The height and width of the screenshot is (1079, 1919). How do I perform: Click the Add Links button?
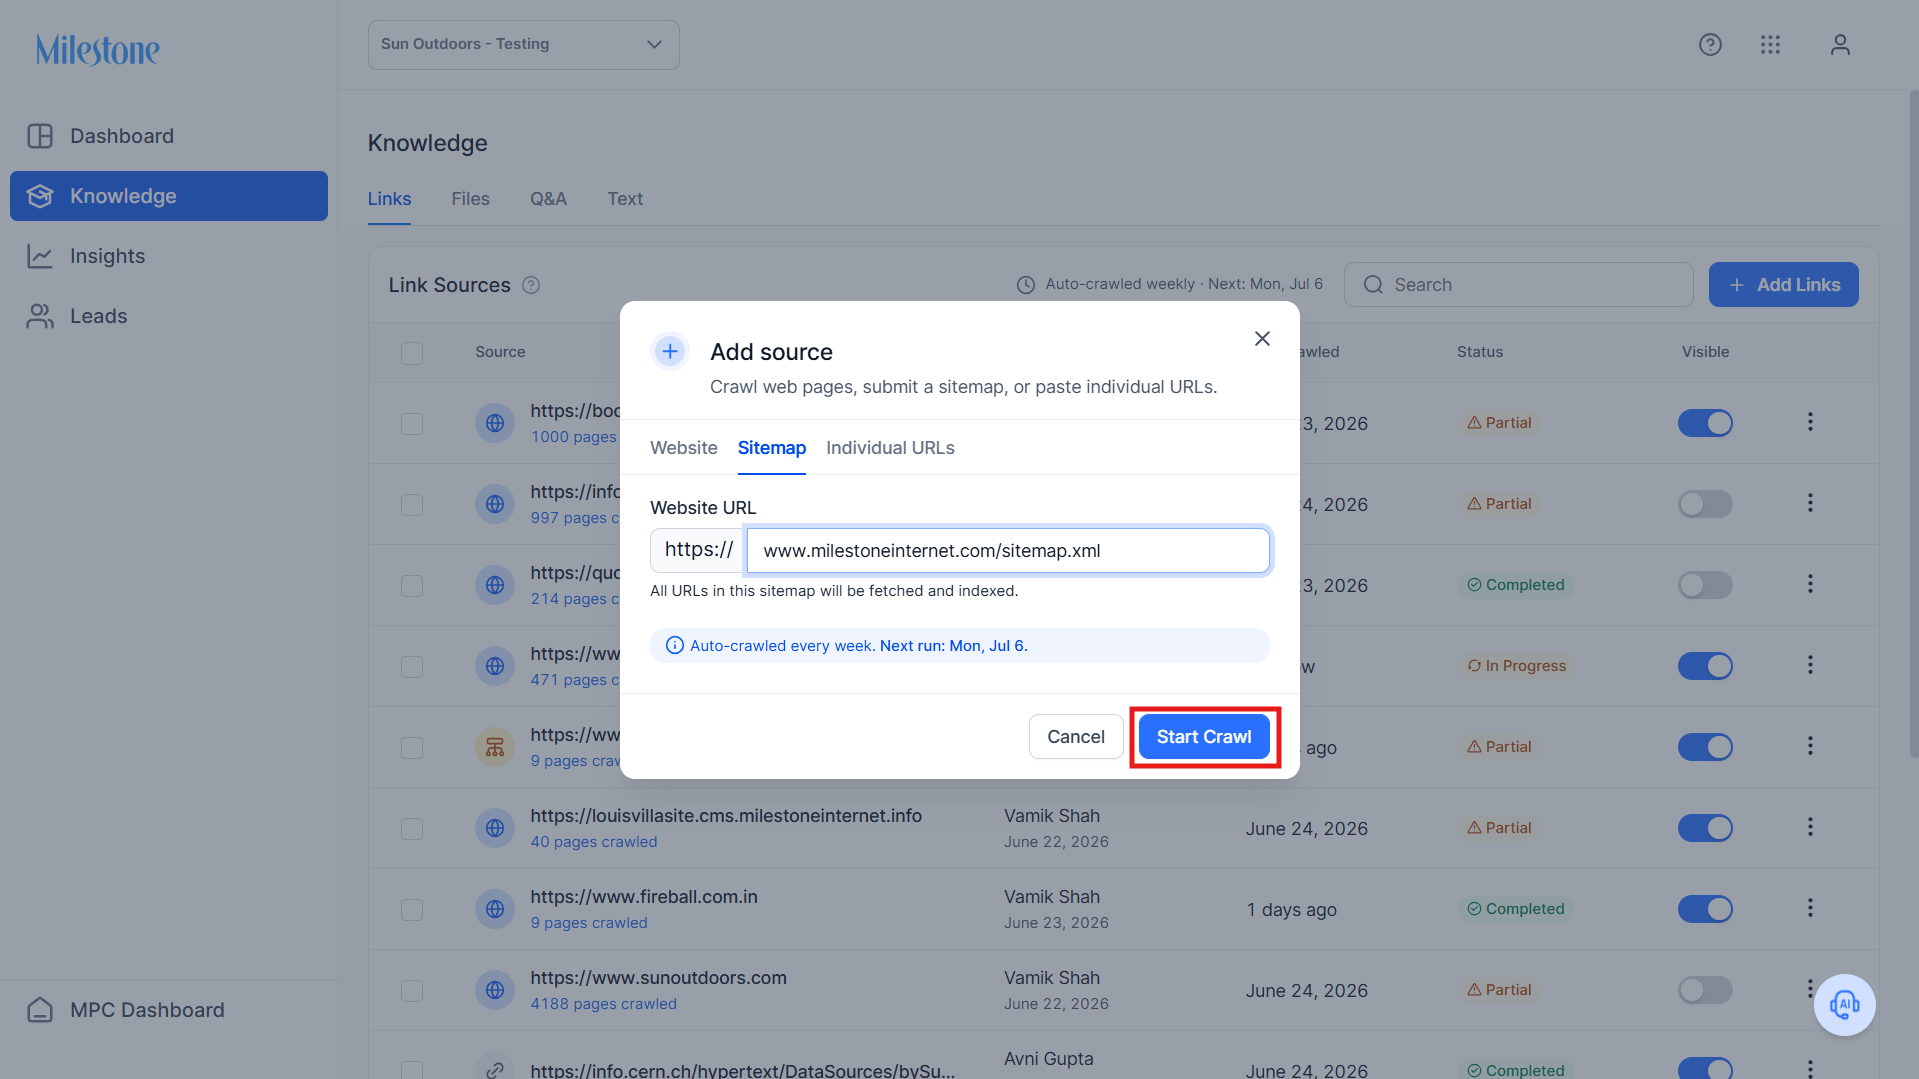click(1783, 285)
